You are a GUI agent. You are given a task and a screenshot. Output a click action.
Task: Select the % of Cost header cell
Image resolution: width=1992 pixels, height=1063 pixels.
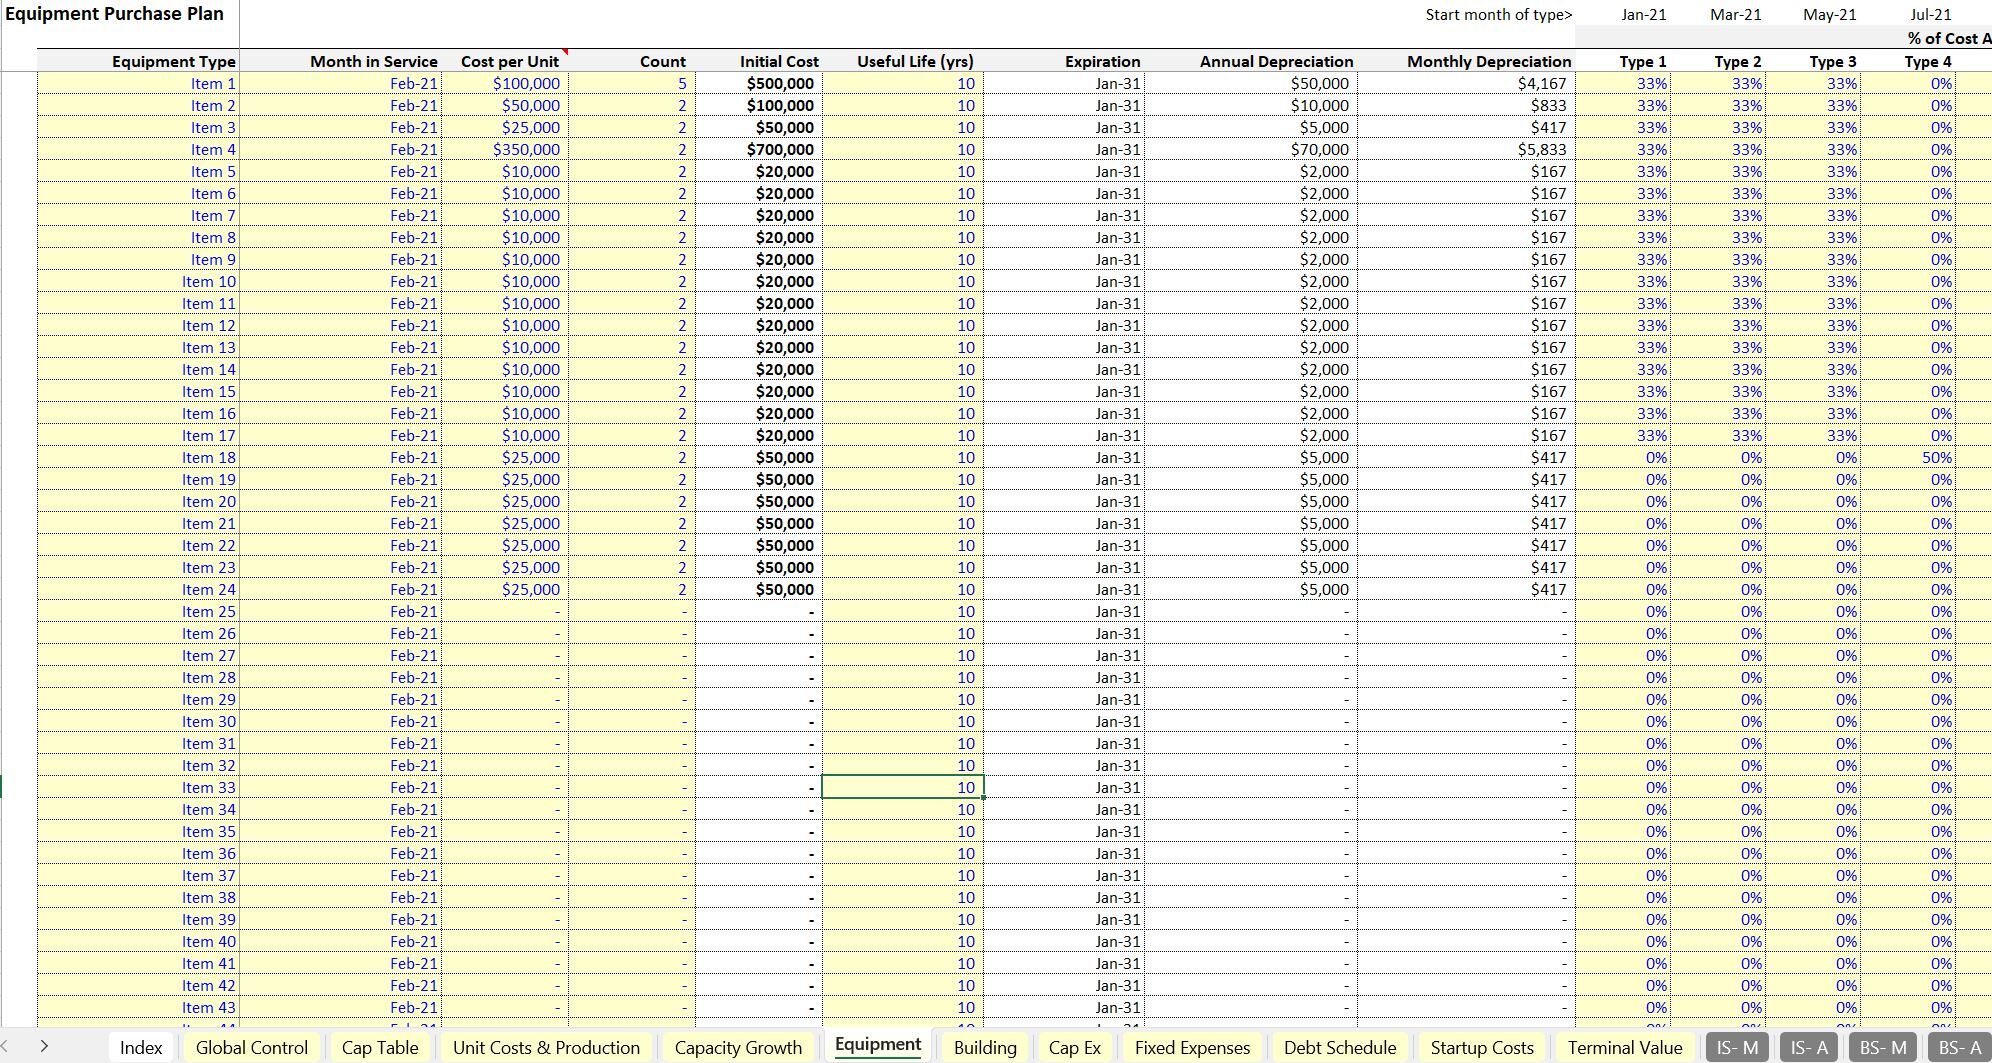coord(1948,38)
